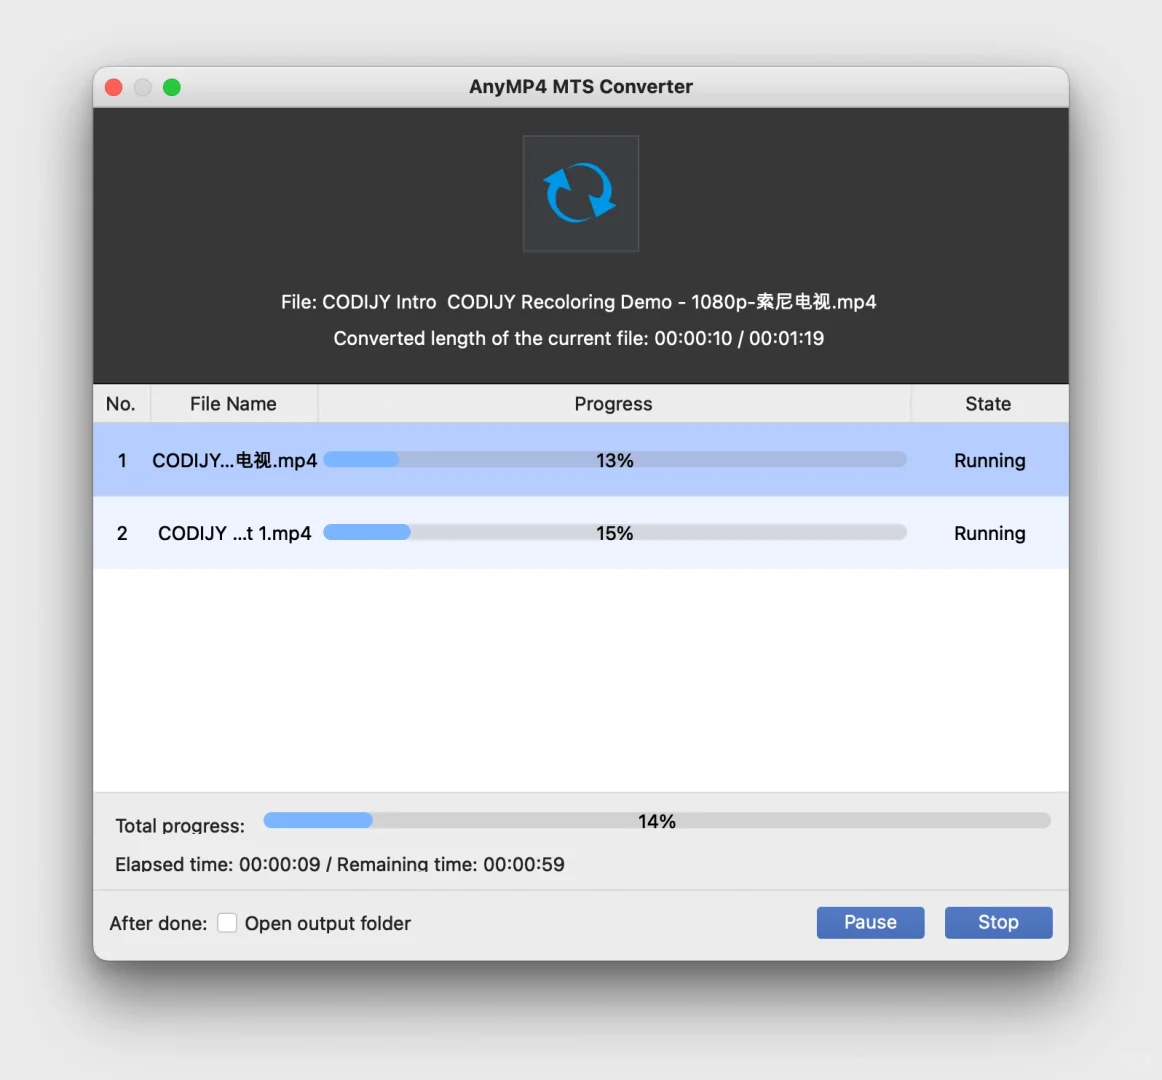Click the Total progress bar
The width and height of the screenshot is (1162, 1080).
pos(656,820)
